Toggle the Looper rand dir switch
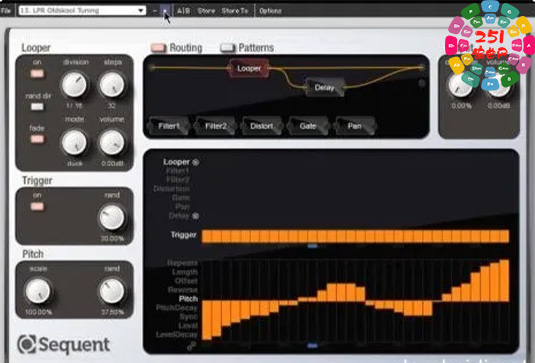Viewport: 535px width, 363px height. (37, 107)
